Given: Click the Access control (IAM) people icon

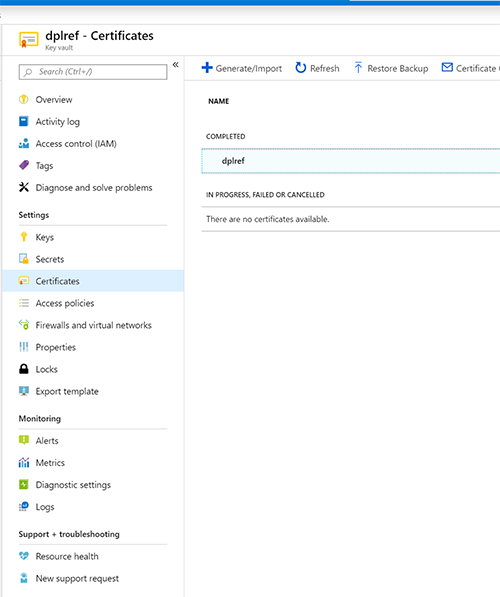Looking at the screenshot, I should click(24, 144).
